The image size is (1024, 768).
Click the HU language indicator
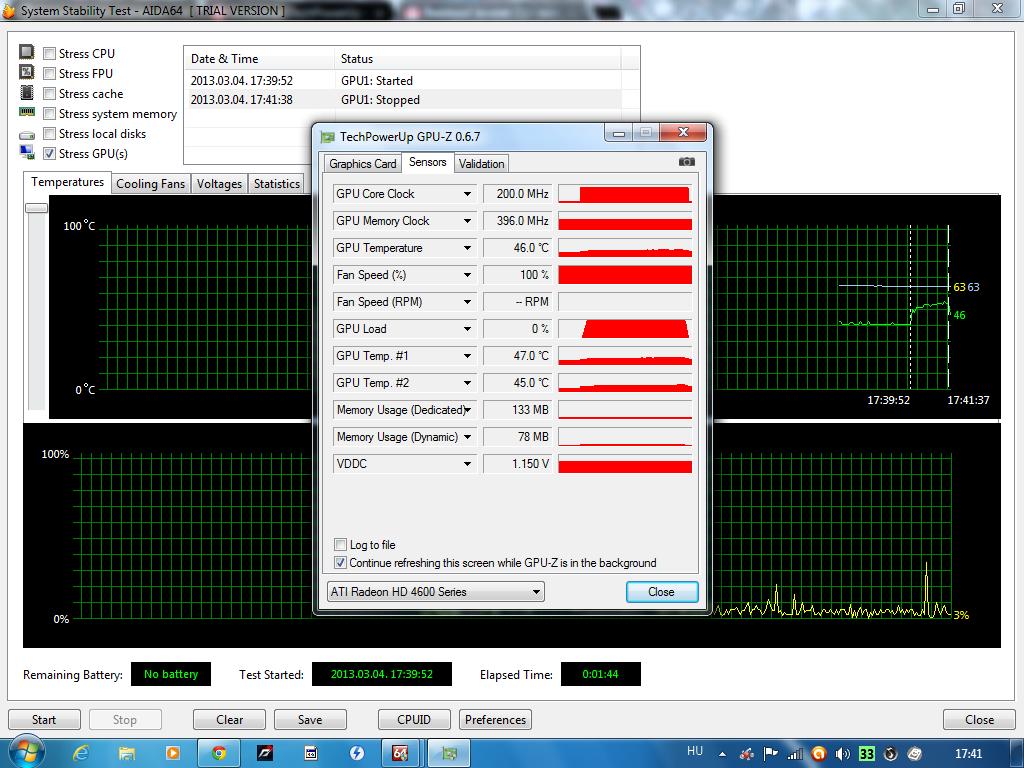[x=695, y=751]
